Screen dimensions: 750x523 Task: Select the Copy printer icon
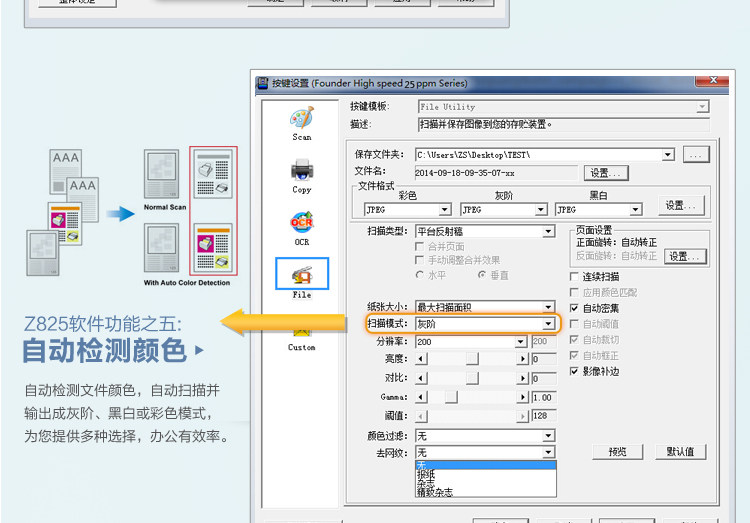point(302,170)
